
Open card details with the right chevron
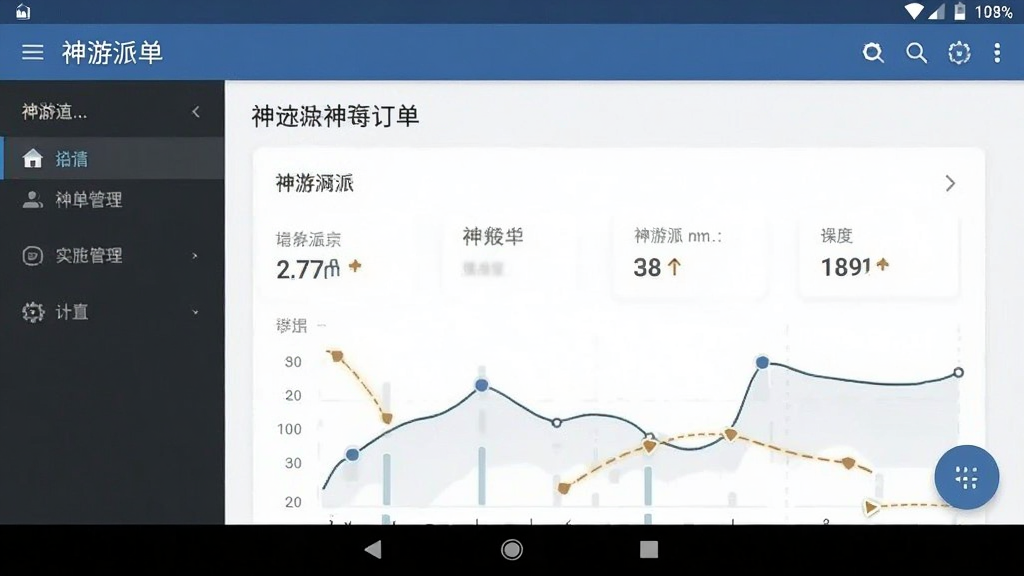click(x=950, y=184)
